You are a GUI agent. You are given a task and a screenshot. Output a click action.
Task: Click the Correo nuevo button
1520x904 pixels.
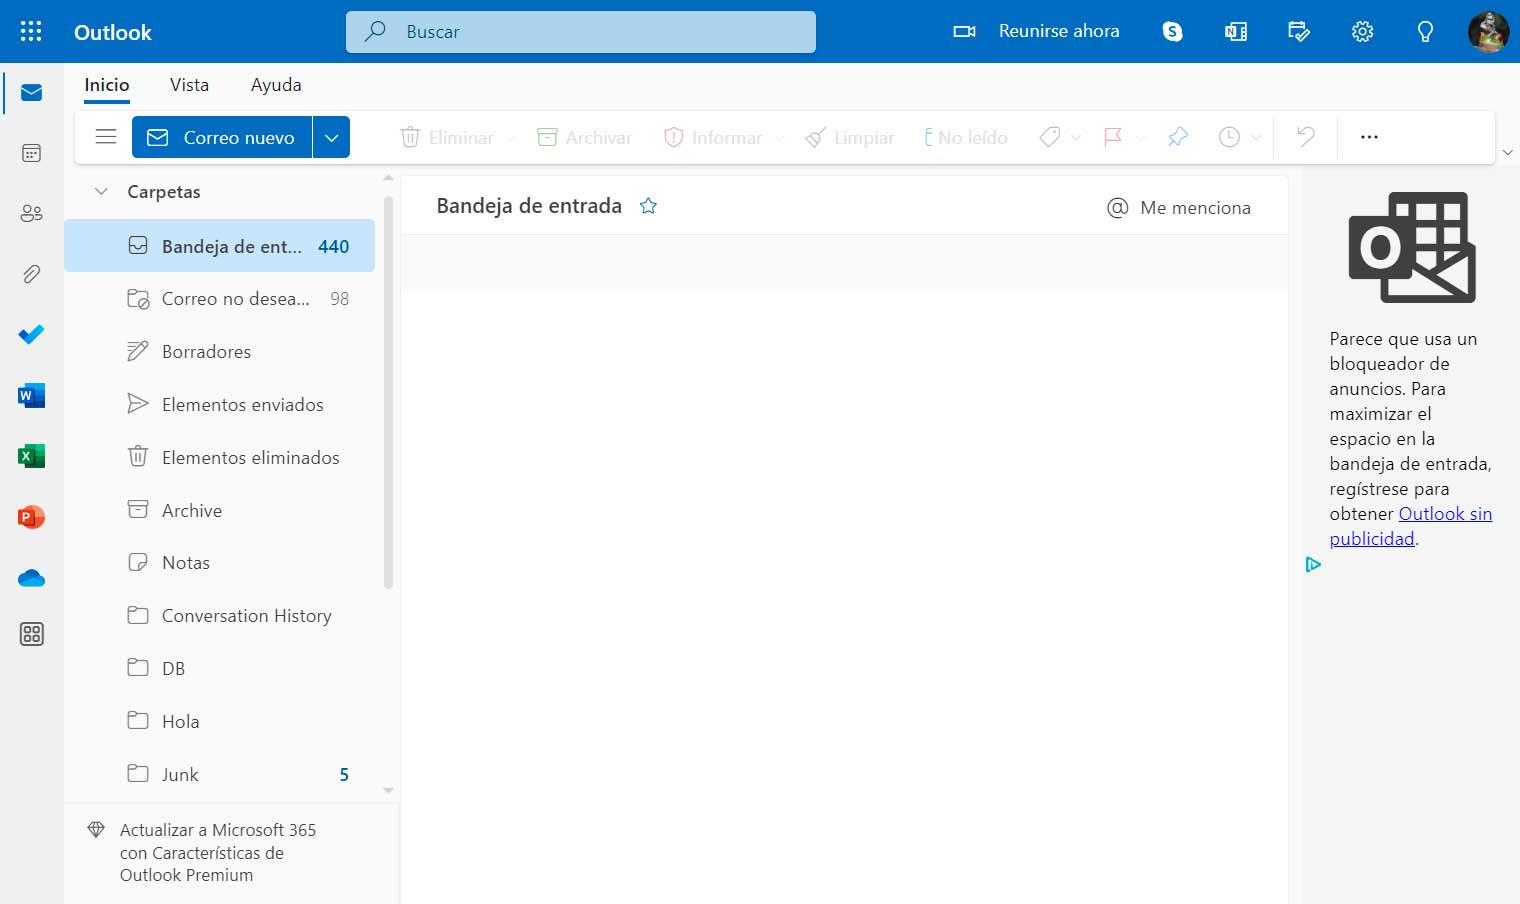222,137
